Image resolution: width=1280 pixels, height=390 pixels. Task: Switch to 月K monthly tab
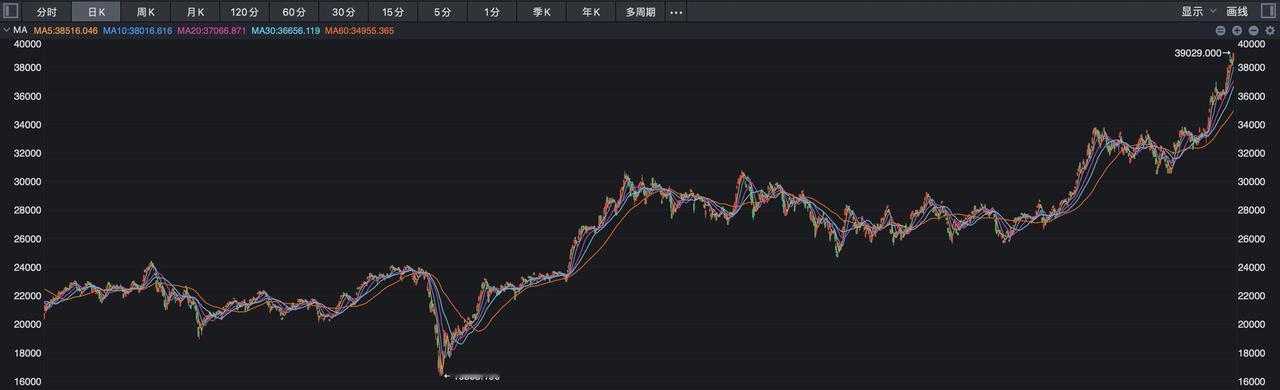tap(195, 12)
